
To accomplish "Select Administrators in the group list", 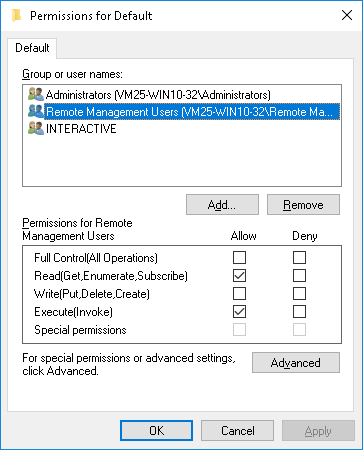I will click(x=158, y=95).
